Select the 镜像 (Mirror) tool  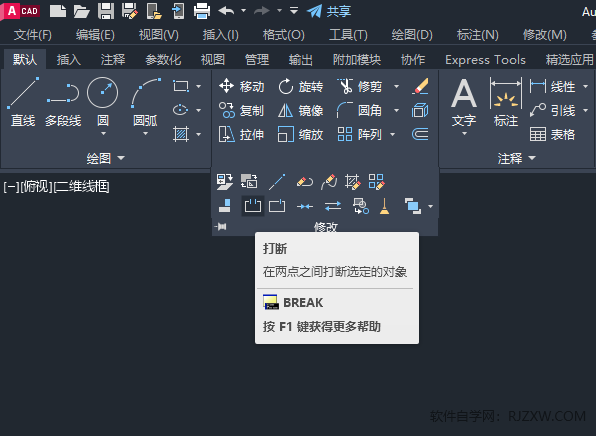pyautogui.click(x=300, y=110)
